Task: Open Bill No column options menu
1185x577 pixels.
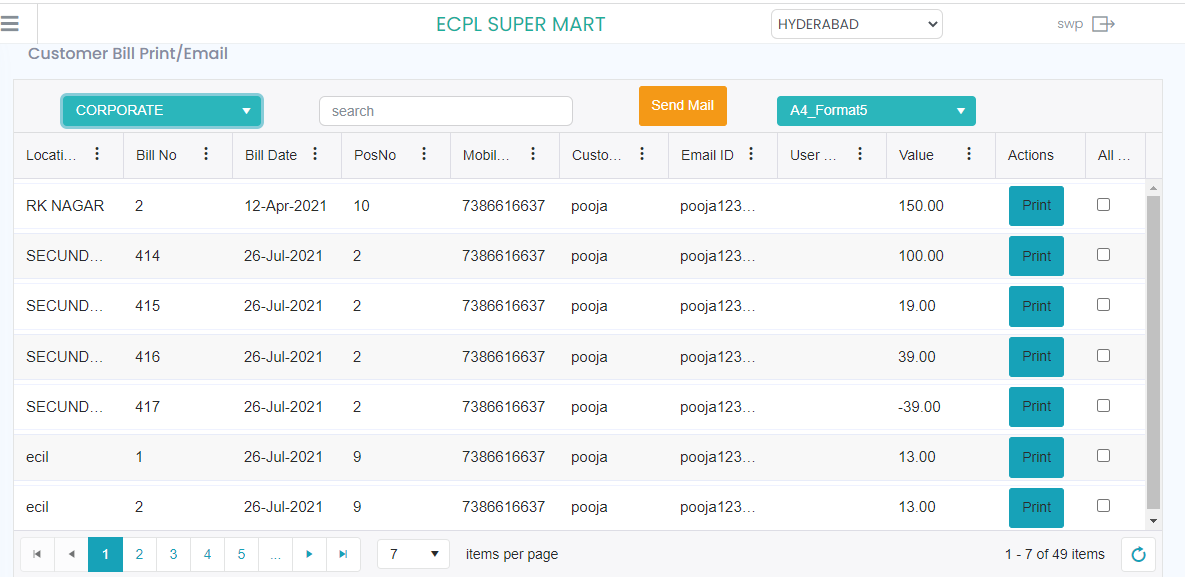Action: [x=206, y=154]
